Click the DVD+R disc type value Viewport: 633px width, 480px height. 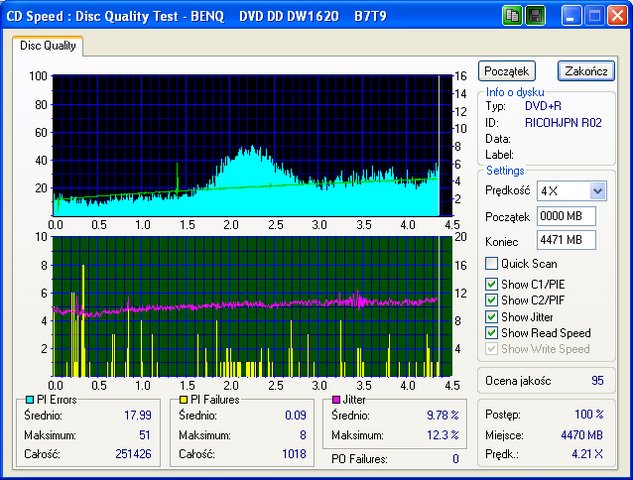click(543, 106)
